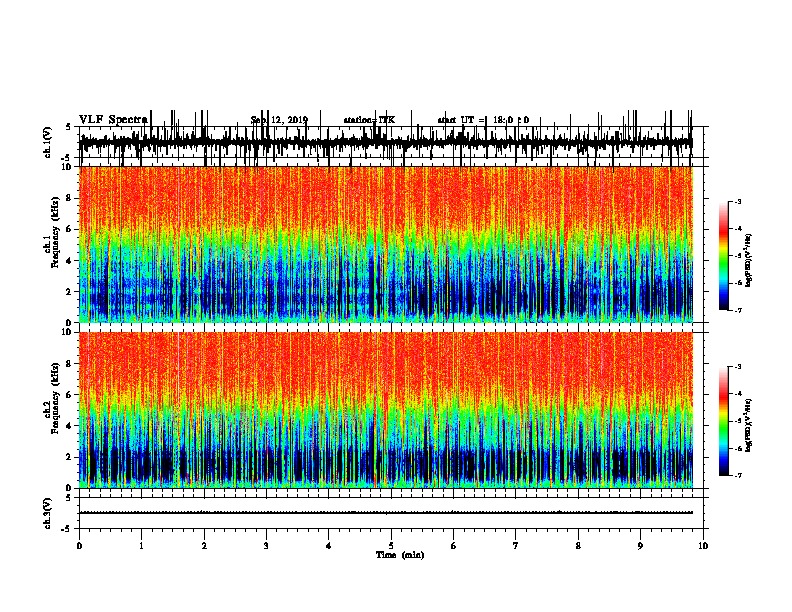Image resolution: width=792 pixels, height=612 pixels.
Task: Click the 6 kHz tick label of ch.2 spectrogram
Action: pyautogui.click(x=69, y=395)
